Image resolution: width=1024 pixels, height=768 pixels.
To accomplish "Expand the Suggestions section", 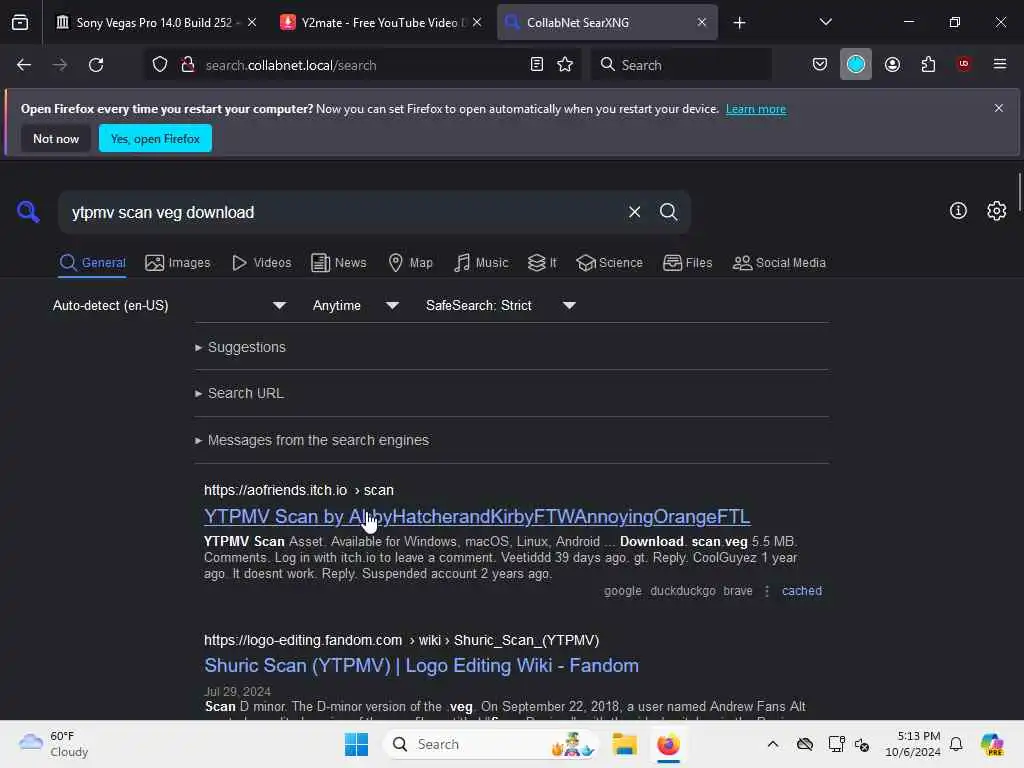I will click(240, 347).
